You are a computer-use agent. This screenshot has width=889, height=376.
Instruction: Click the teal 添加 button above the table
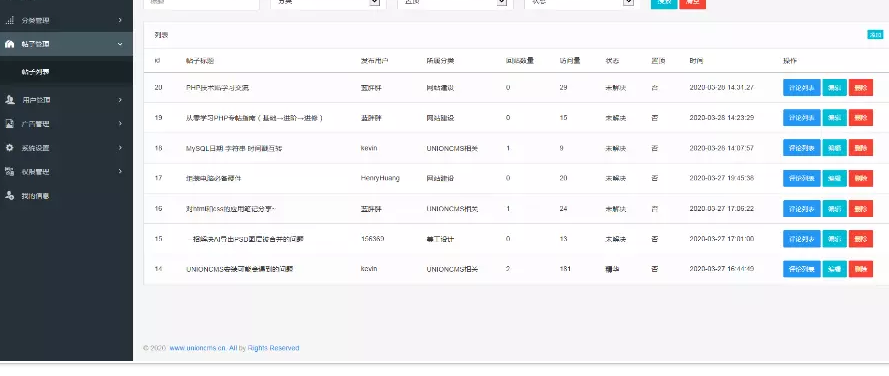pos(875,35)
